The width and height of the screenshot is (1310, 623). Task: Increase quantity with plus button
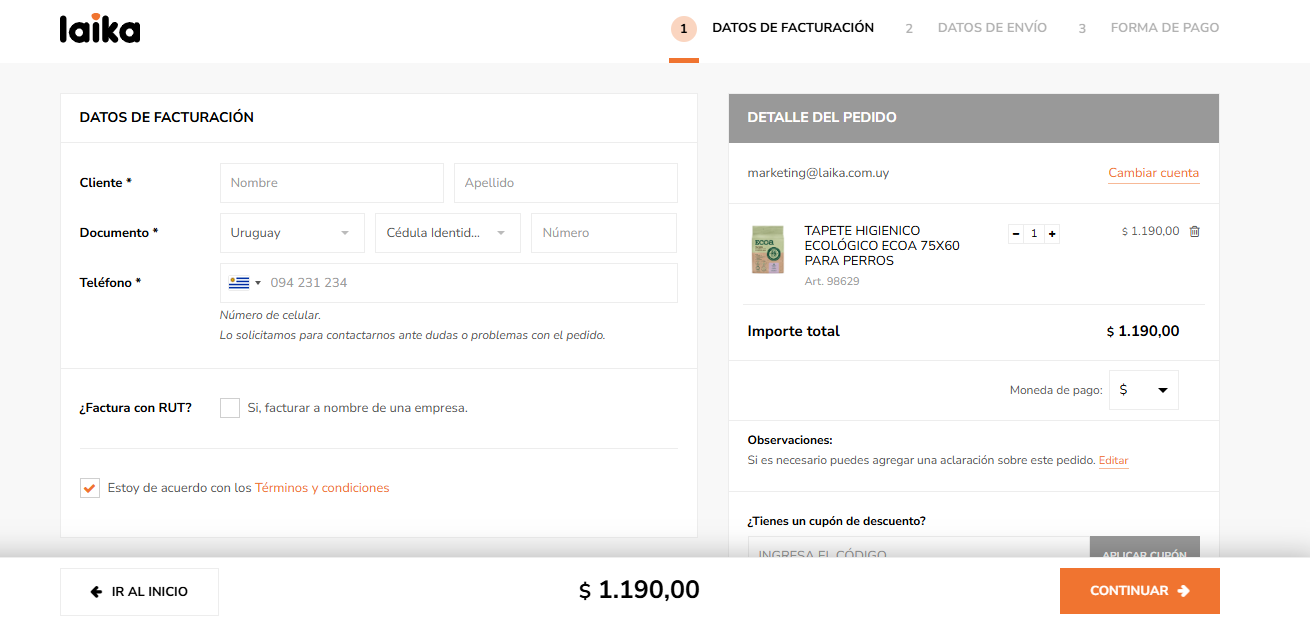pos(1052,234)
